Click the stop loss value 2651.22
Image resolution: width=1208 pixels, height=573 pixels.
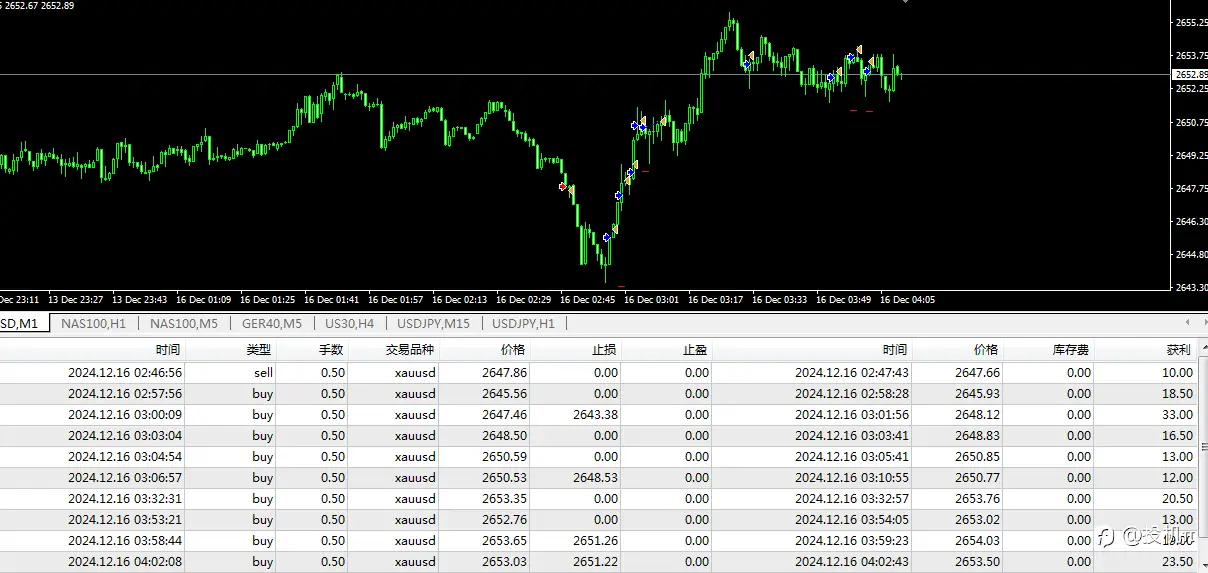(x=595, y=561)
